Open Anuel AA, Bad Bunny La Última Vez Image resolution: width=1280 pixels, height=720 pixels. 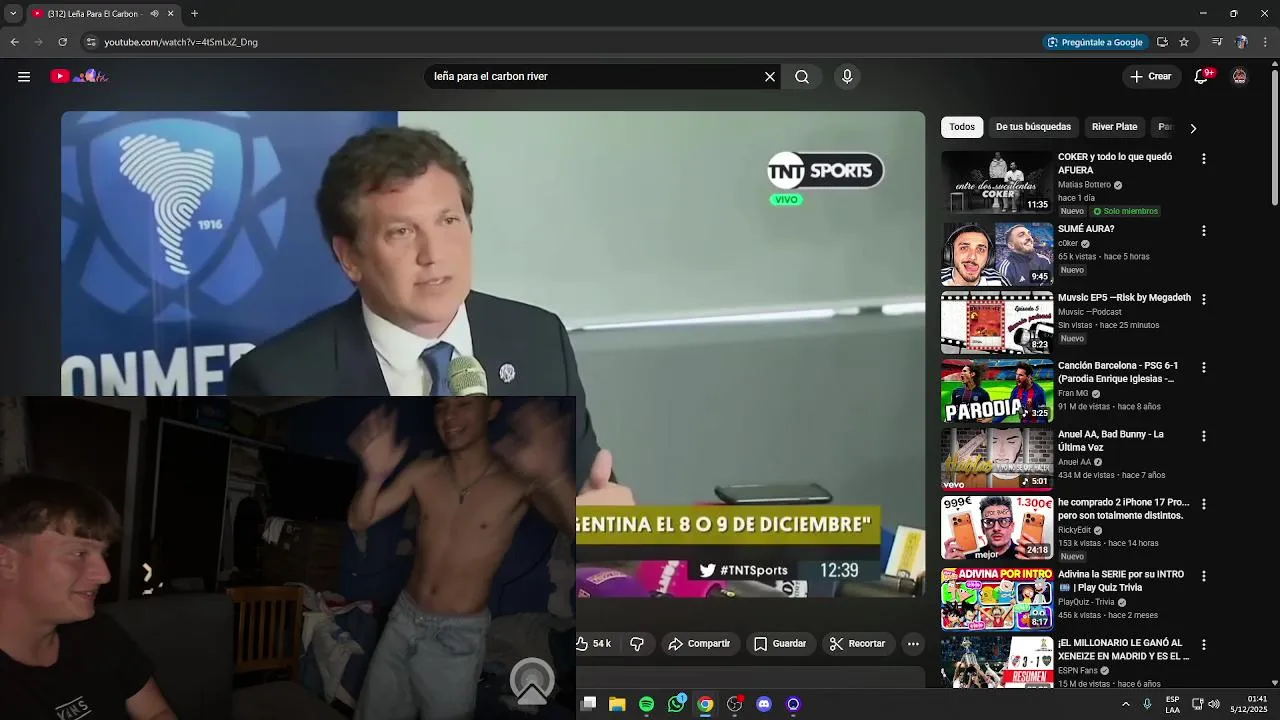point(1111,441)
